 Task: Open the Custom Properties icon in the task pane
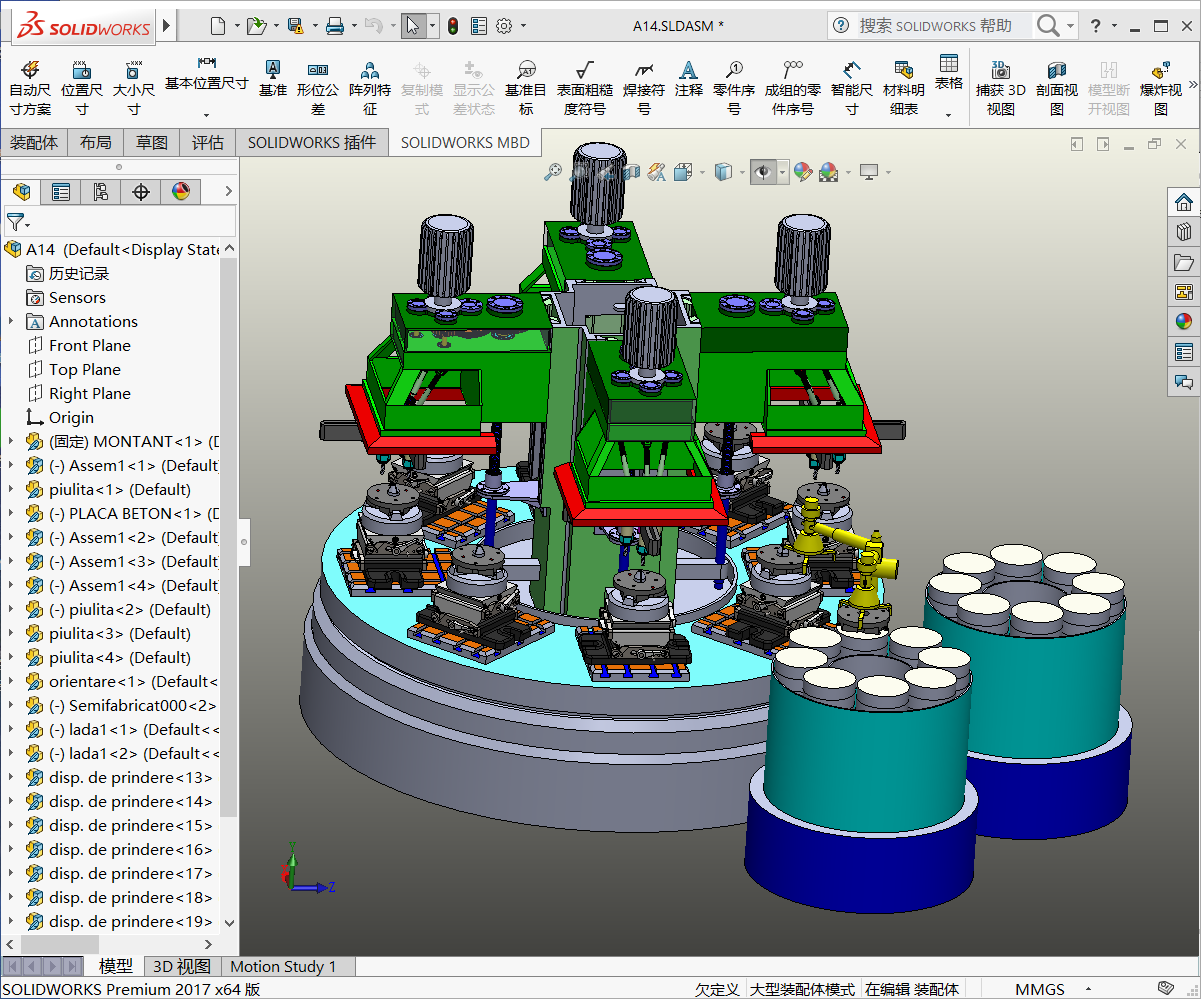pos(1184,352)
